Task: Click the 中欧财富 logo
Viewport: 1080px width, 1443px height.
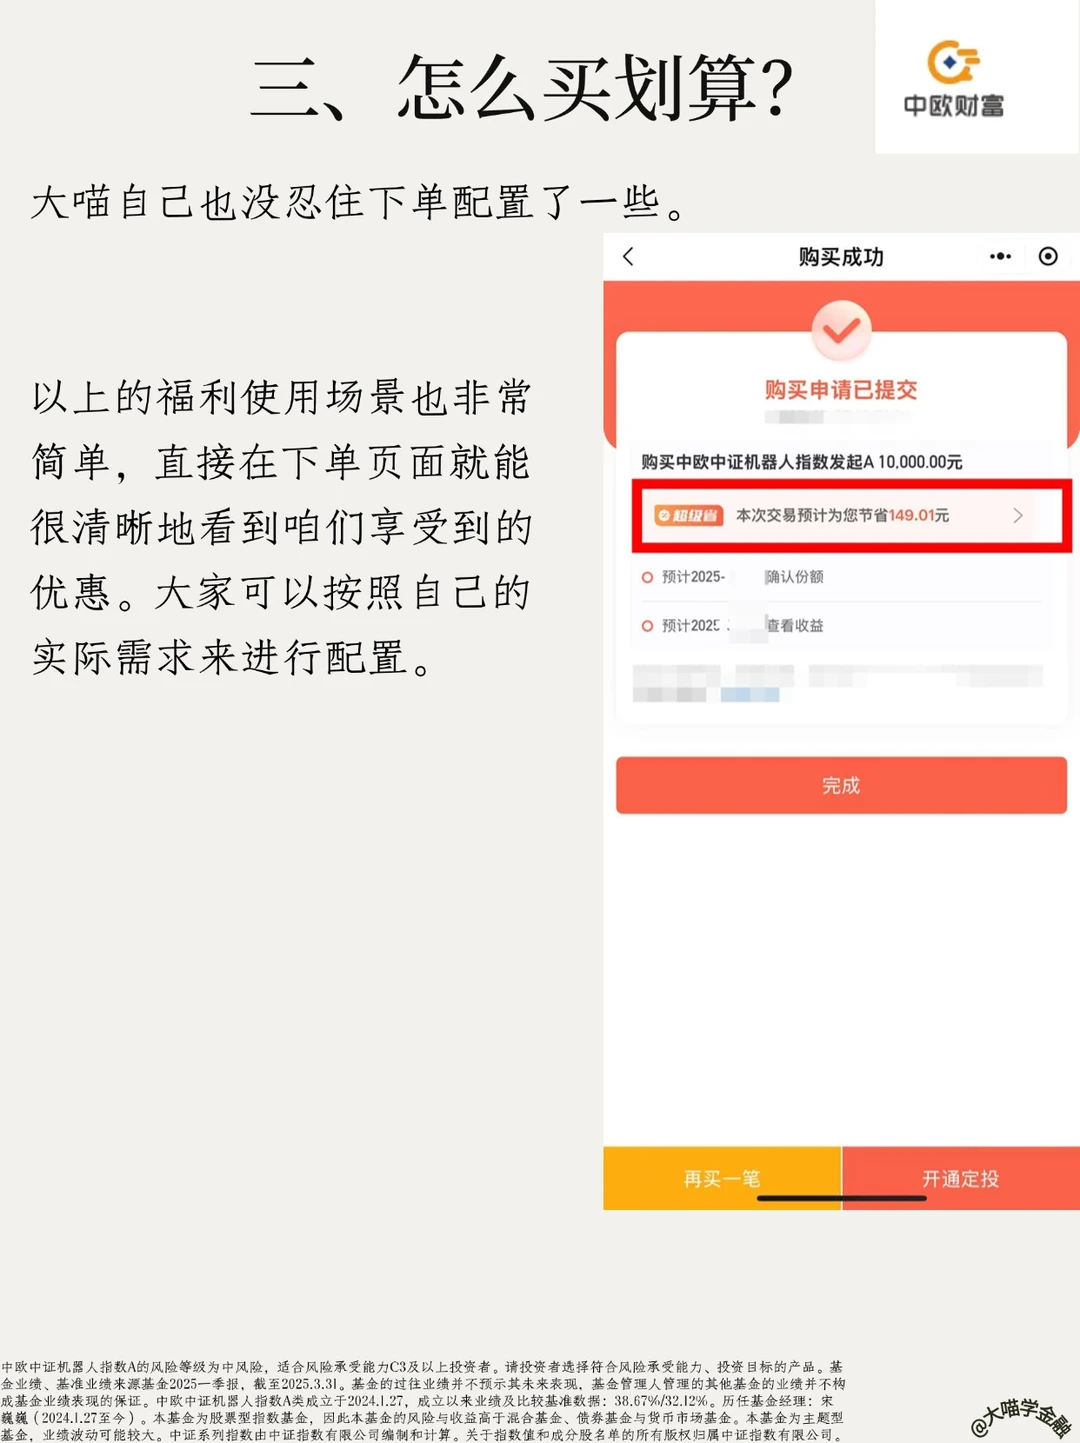Action: [954, 79]
